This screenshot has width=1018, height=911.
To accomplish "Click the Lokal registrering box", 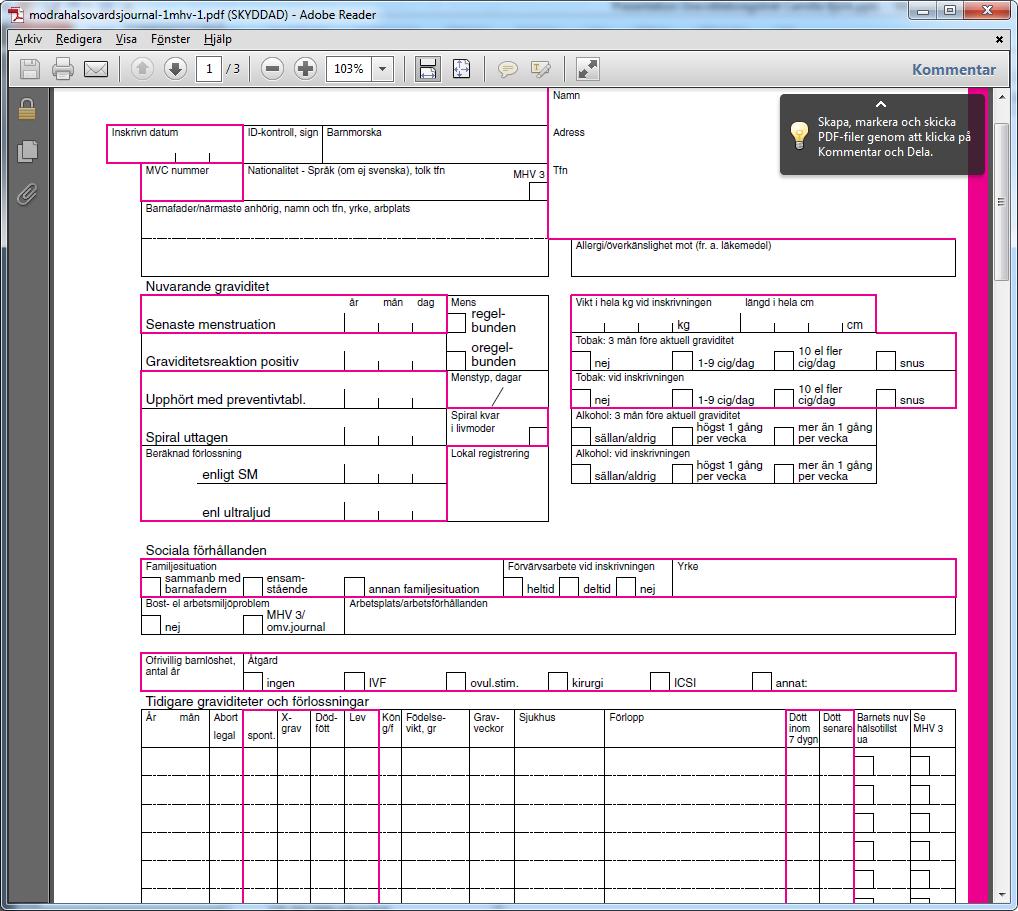I will click(497, 483).
